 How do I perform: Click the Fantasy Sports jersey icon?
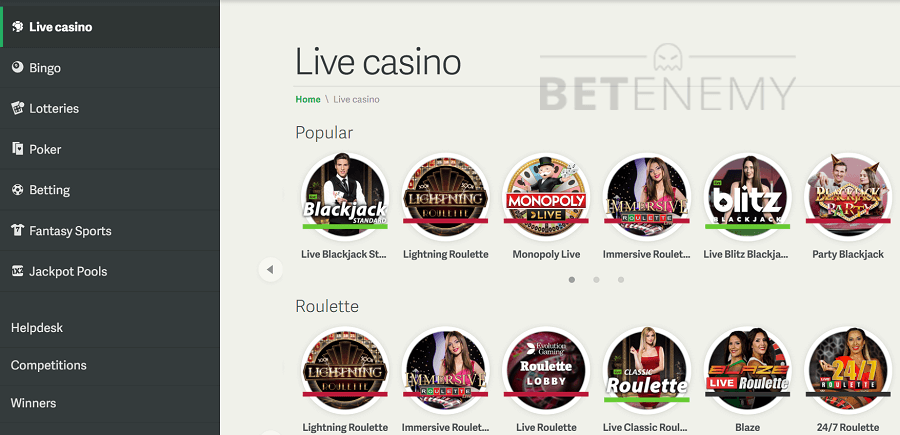17,230
